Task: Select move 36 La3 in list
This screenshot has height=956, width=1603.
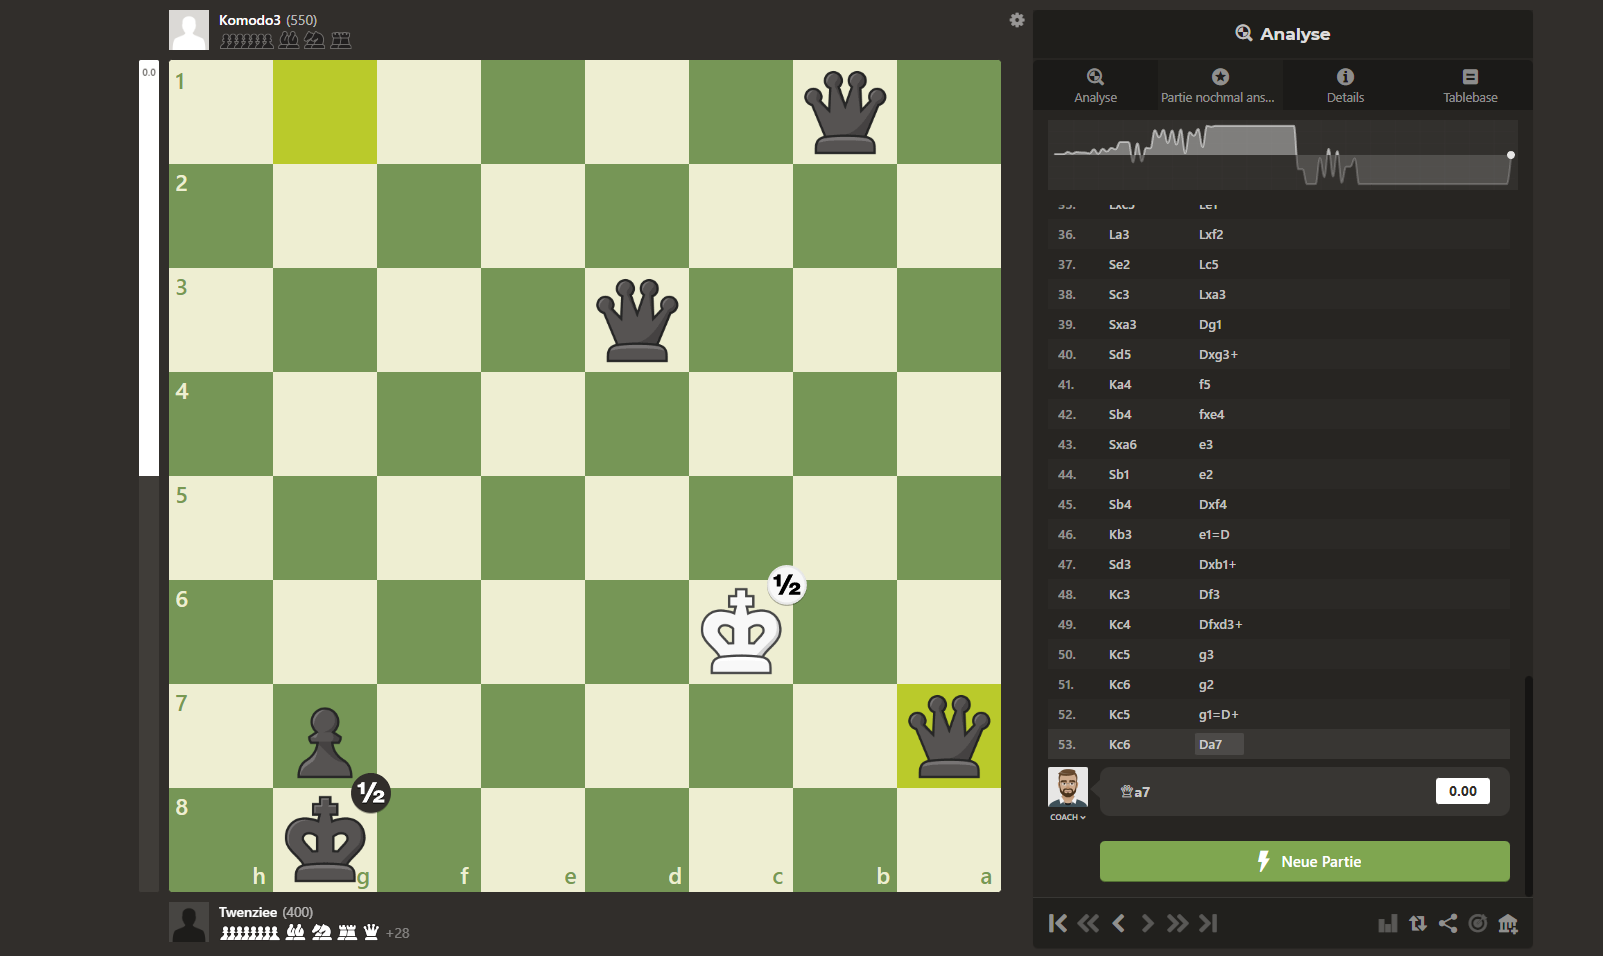Action: (1118, 234)
